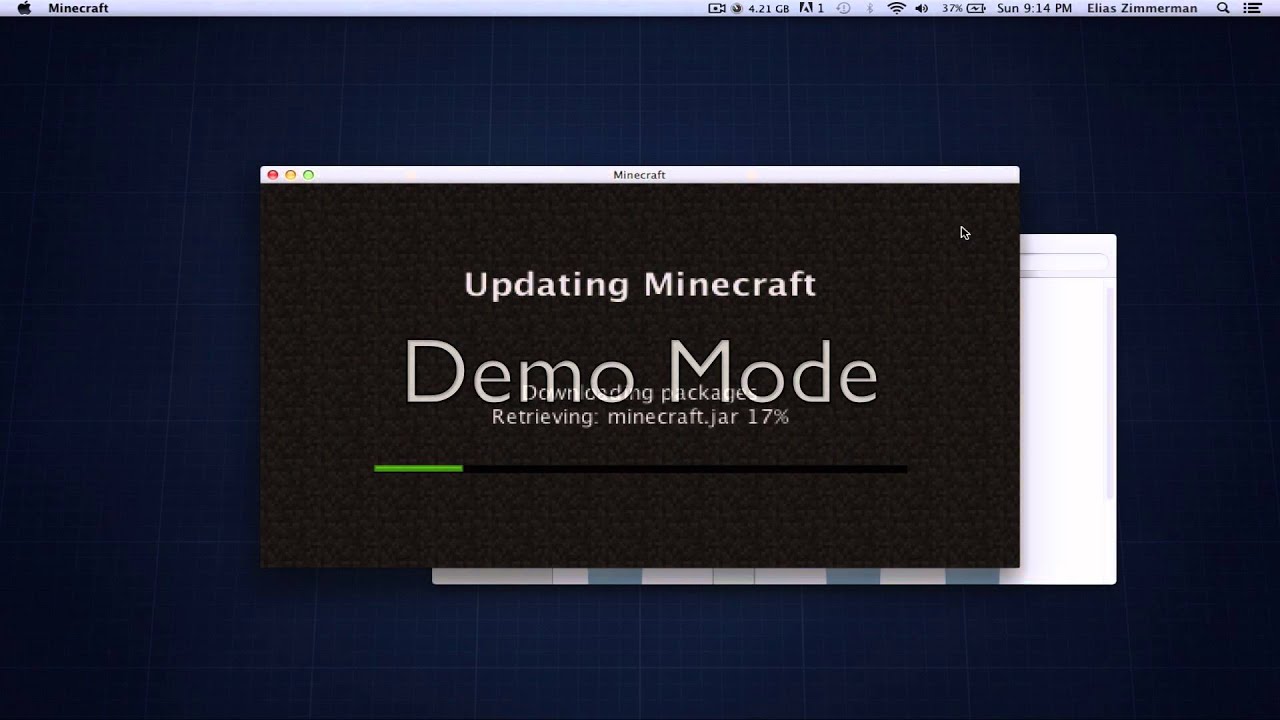
Task: Minimize Minecraft window with yellow button
Action: click(290, 175)
